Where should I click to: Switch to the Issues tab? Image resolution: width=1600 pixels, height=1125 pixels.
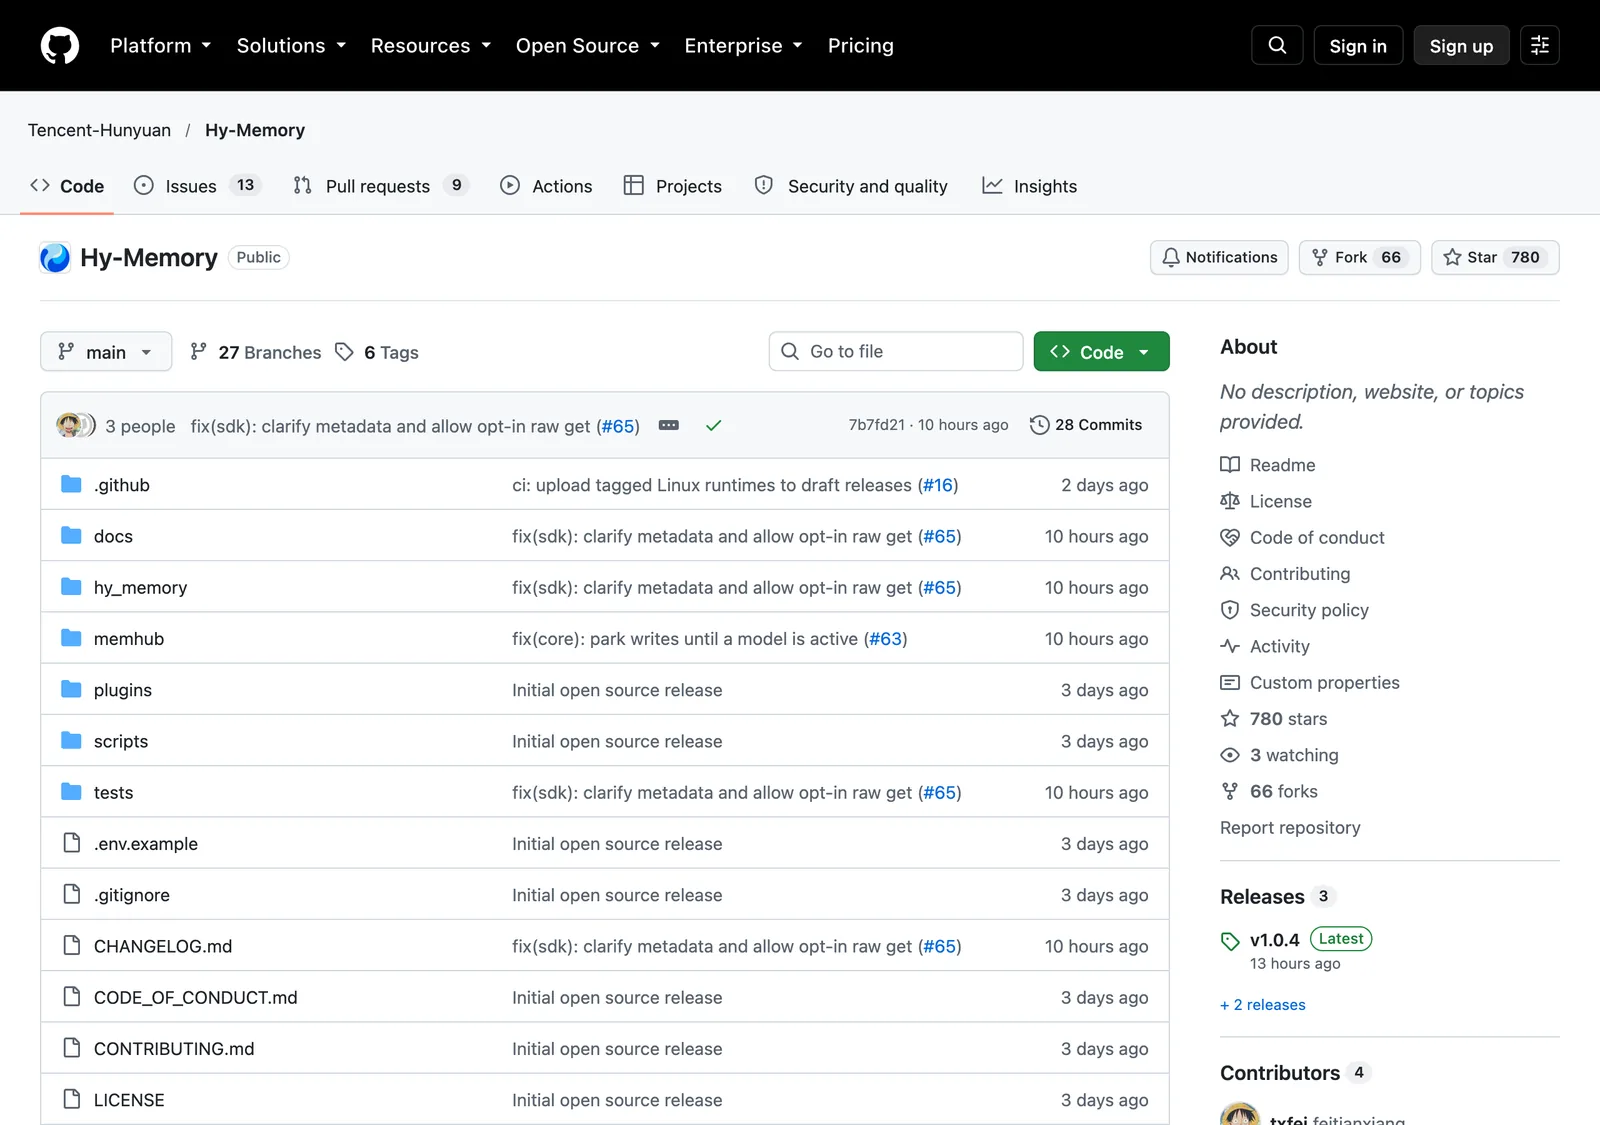tap(197, 186)
